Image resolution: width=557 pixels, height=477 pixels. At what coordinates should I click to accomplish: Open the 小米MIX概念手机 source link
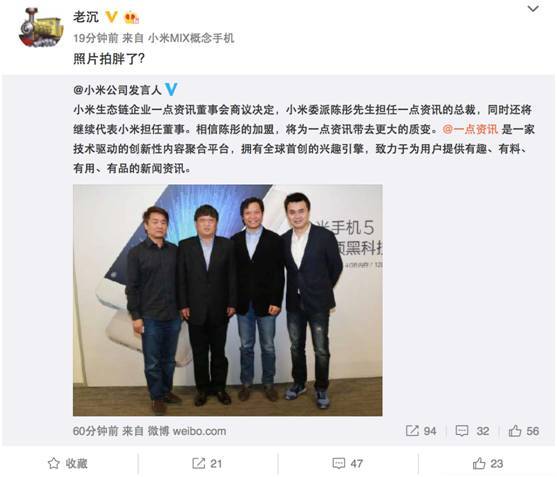point(191,38)
